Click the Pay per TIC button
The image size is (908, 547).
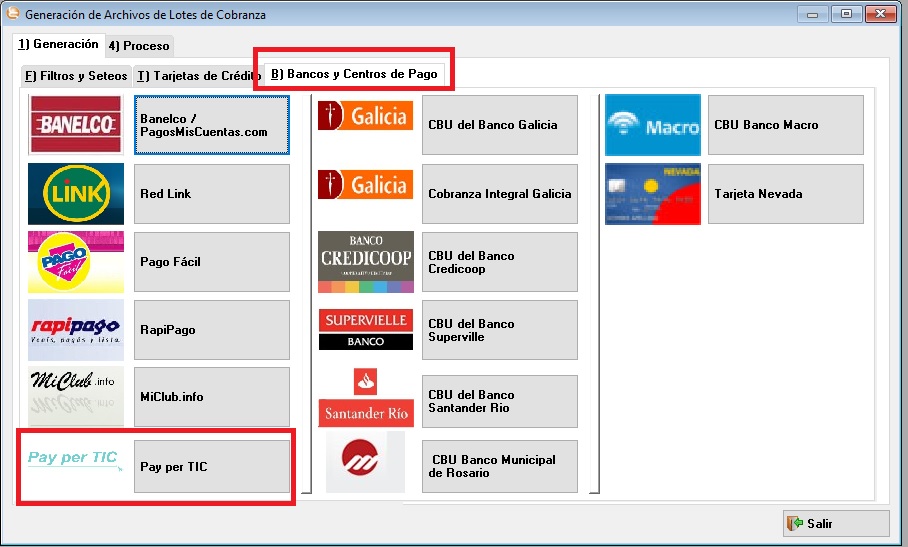(211, 467)
